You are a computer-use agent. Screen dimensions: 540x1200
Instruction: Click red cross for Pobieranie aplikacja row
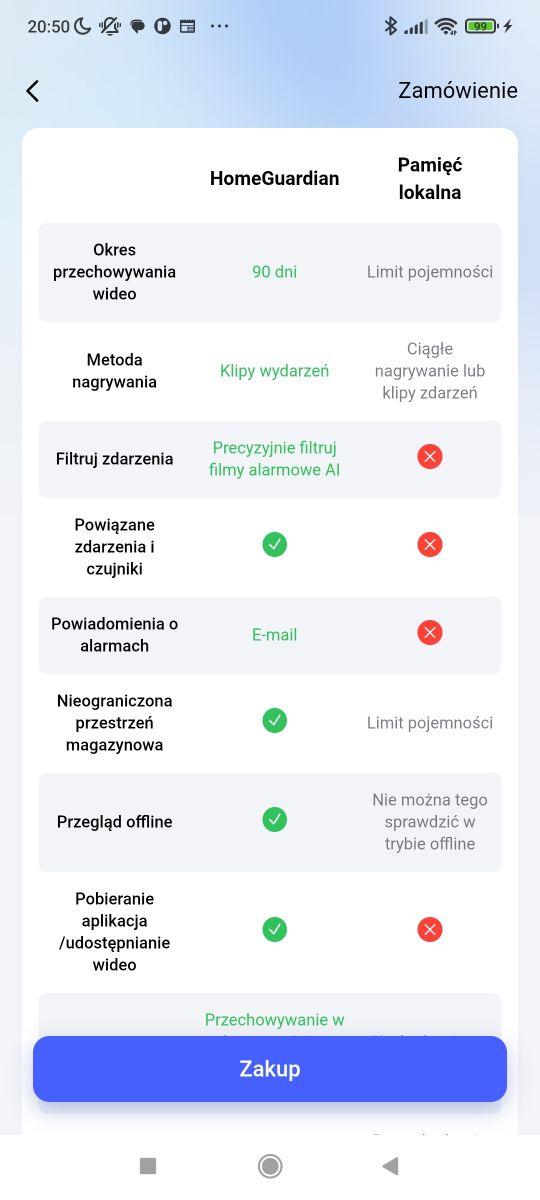[430, 930]
